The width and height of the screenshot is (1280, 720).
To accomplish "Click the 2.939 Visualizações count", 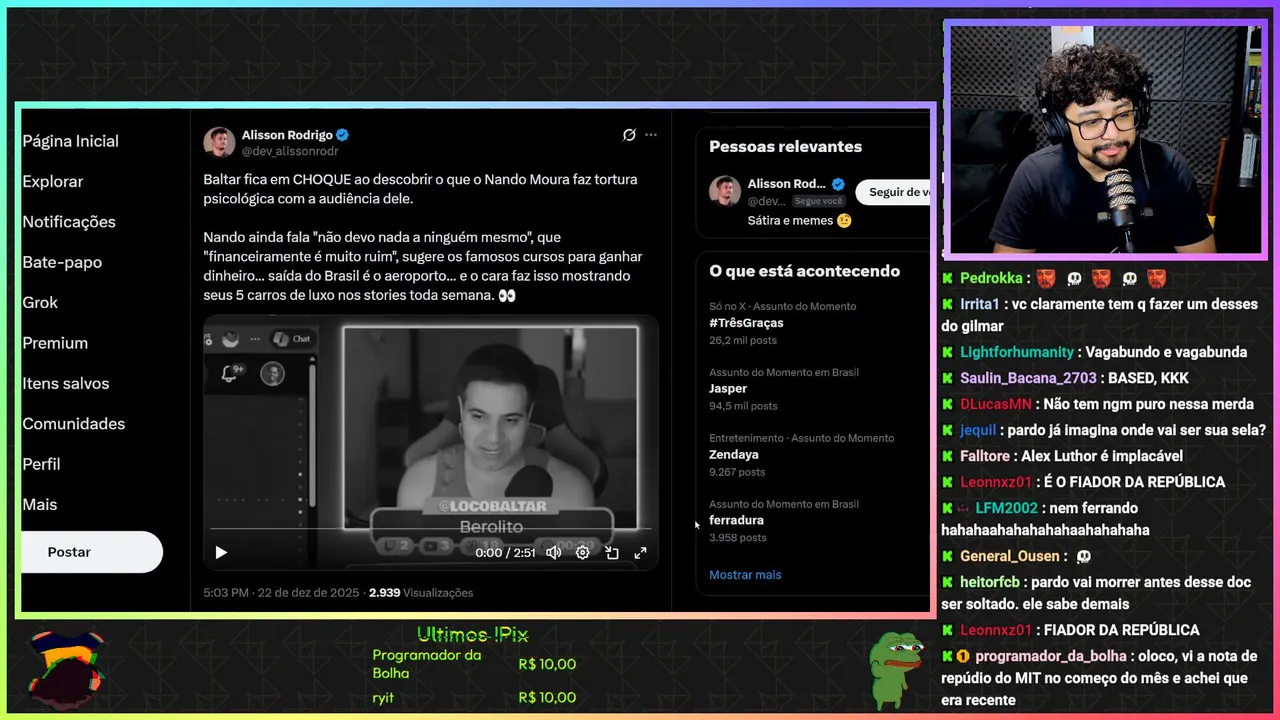I will [421, 593].
